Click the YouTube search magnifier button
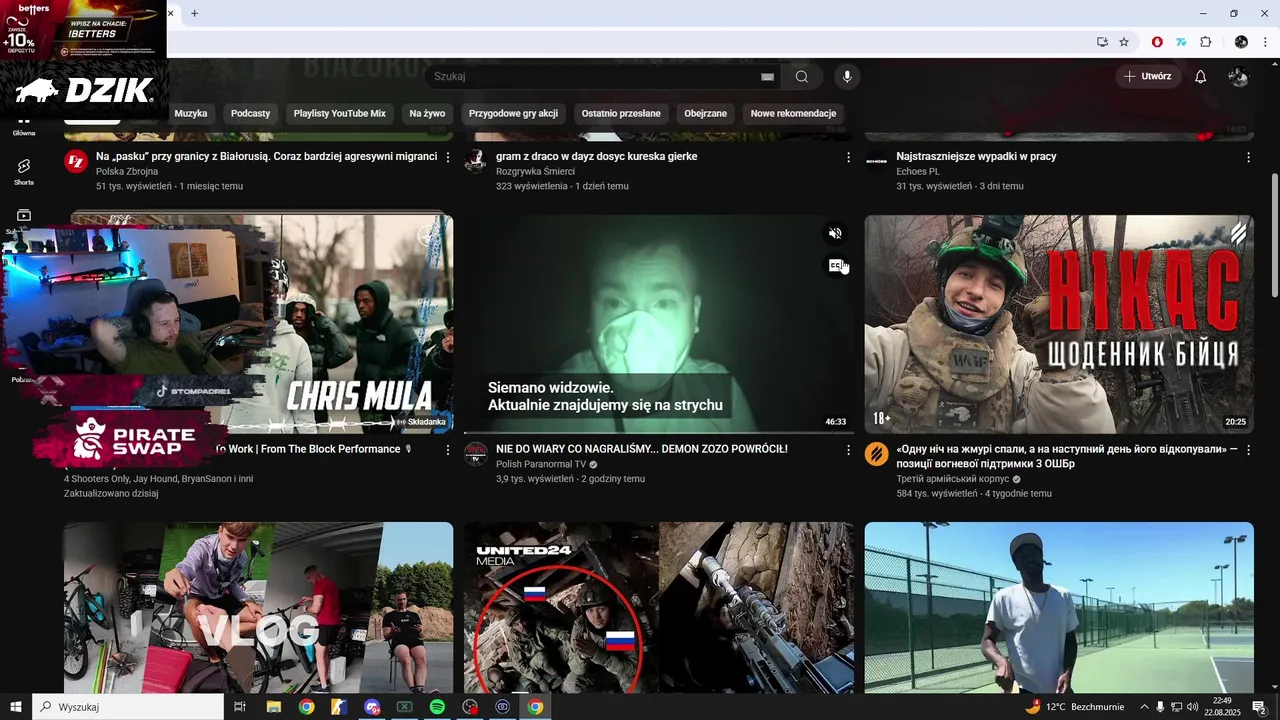This screenshot has width=1280, height=720. click(x=802, y=76)
